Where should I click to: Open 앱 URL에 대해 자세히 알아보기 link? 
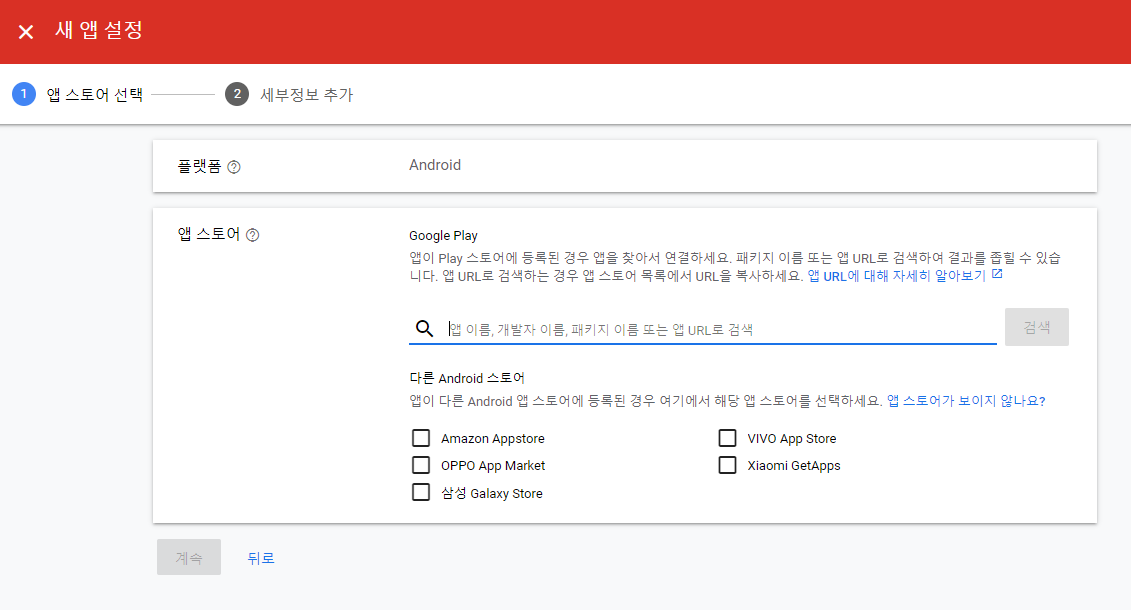(x=897, y=276)
